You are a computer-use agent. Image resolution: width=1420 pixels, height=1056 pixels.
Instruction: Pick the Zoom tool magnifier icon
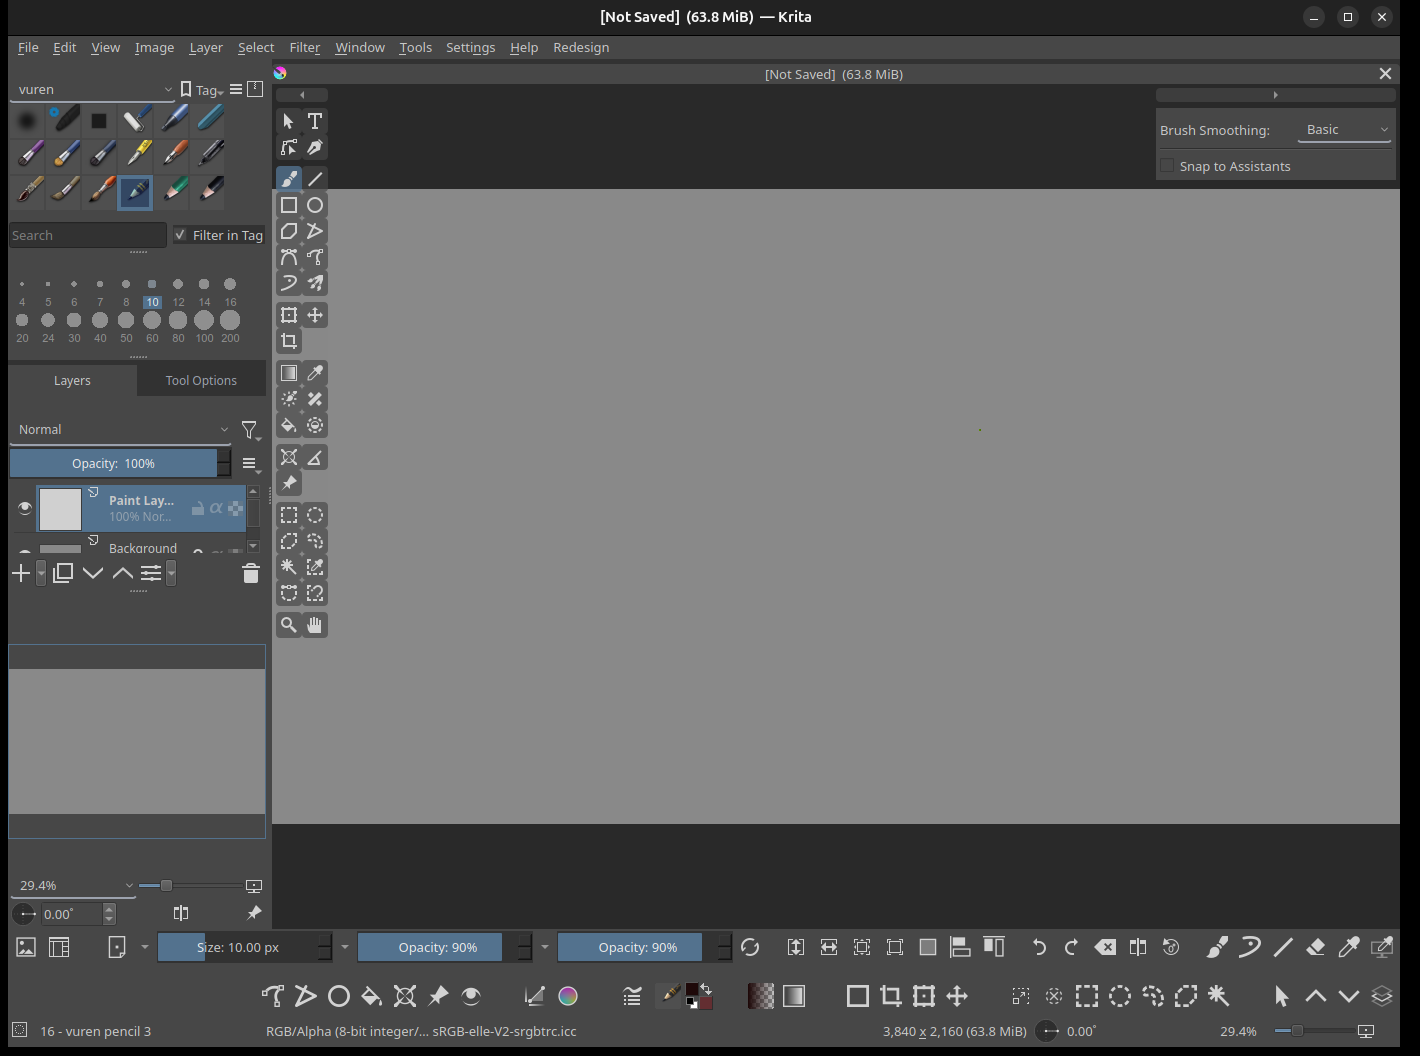pos(289,625)
